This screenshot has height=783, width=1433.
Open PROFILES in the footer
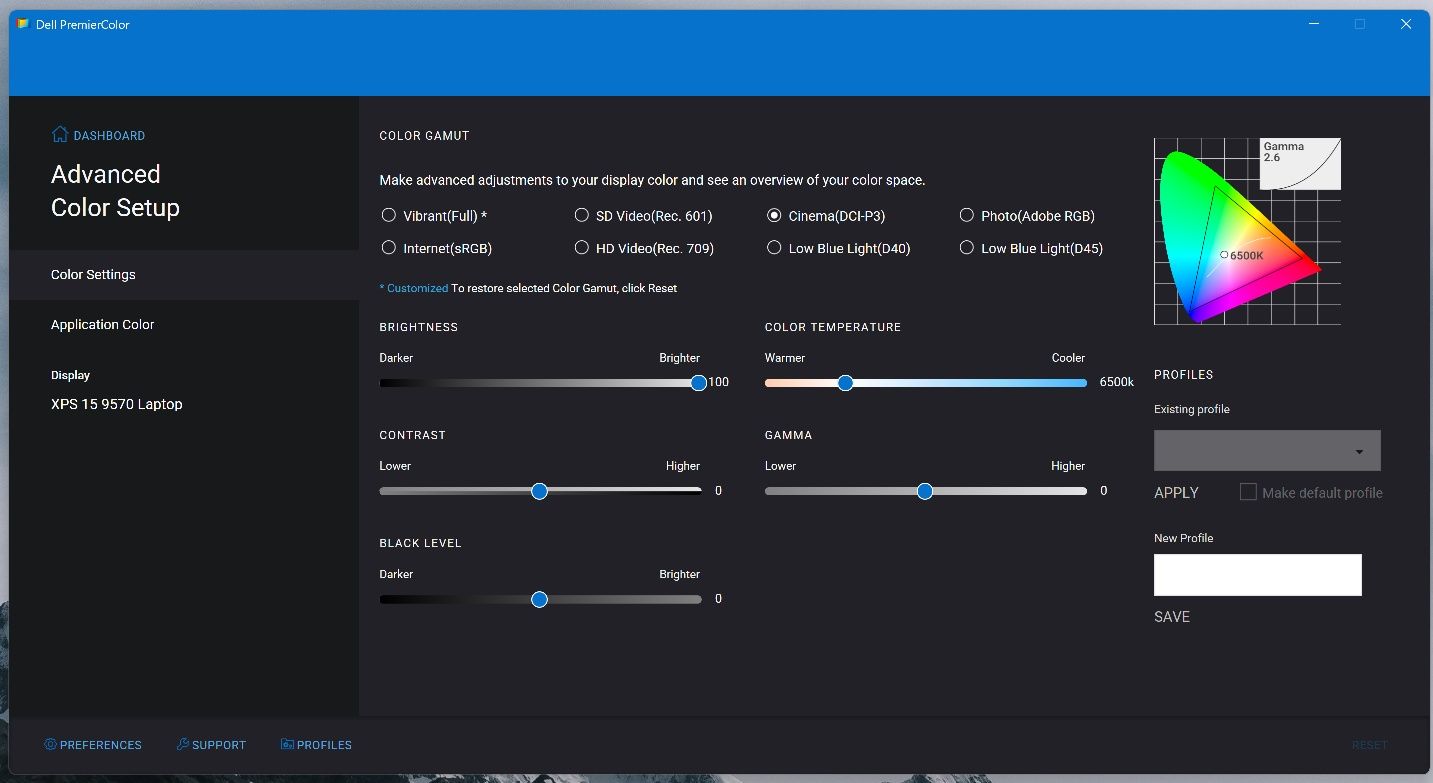pos(324,745)
